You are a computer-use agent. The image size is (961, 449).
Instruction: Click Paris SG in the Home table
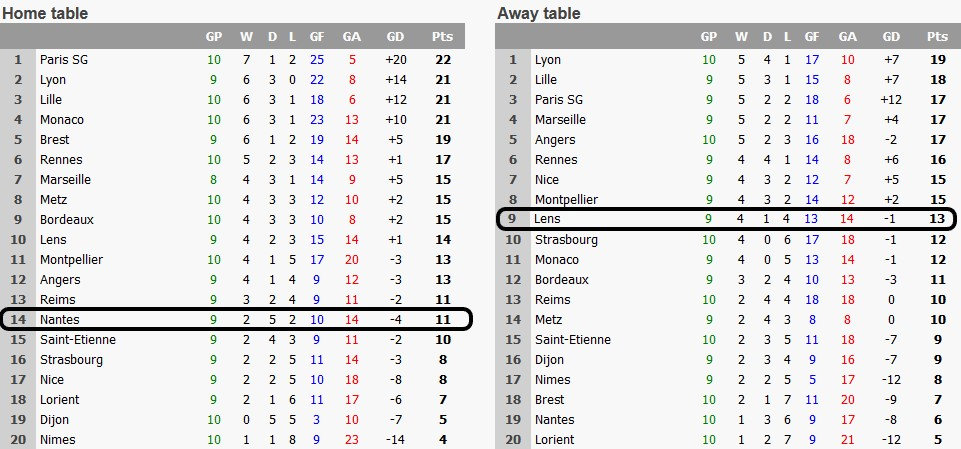[x=62, y=60]
